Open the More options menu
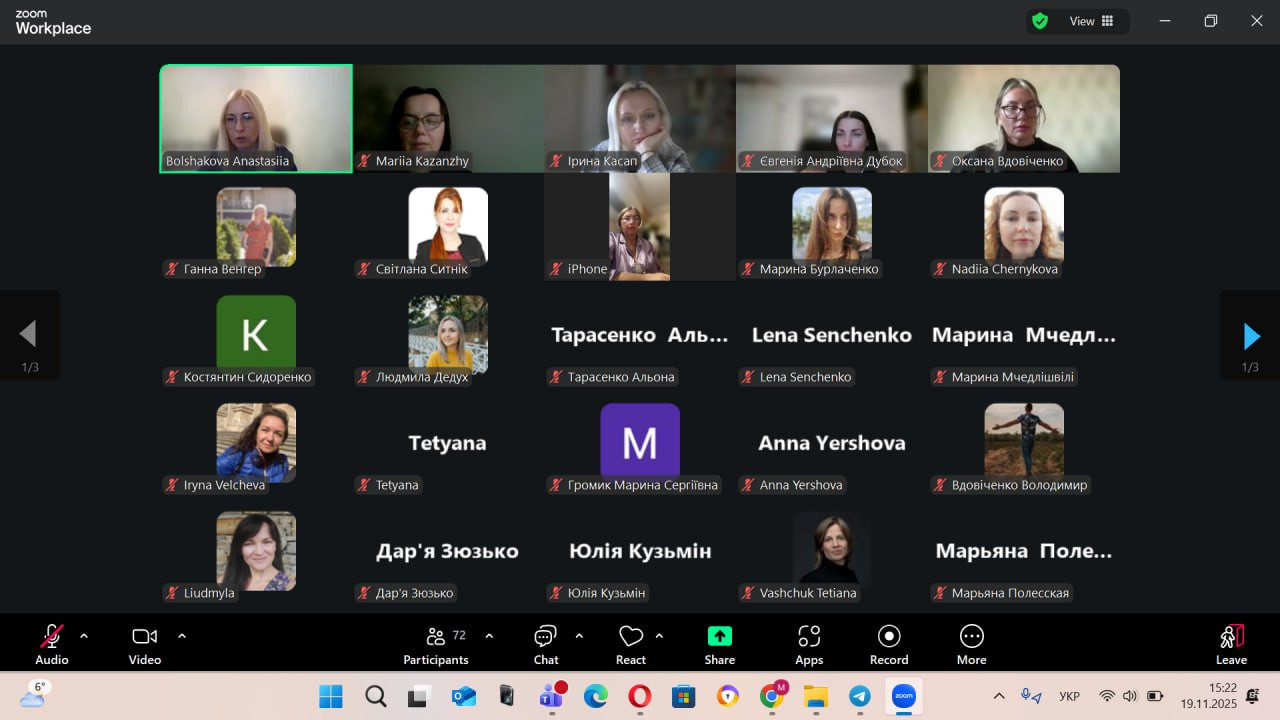Image resolution: width=1280 pixels, height=720 pixels. click(x=971, y=644)
